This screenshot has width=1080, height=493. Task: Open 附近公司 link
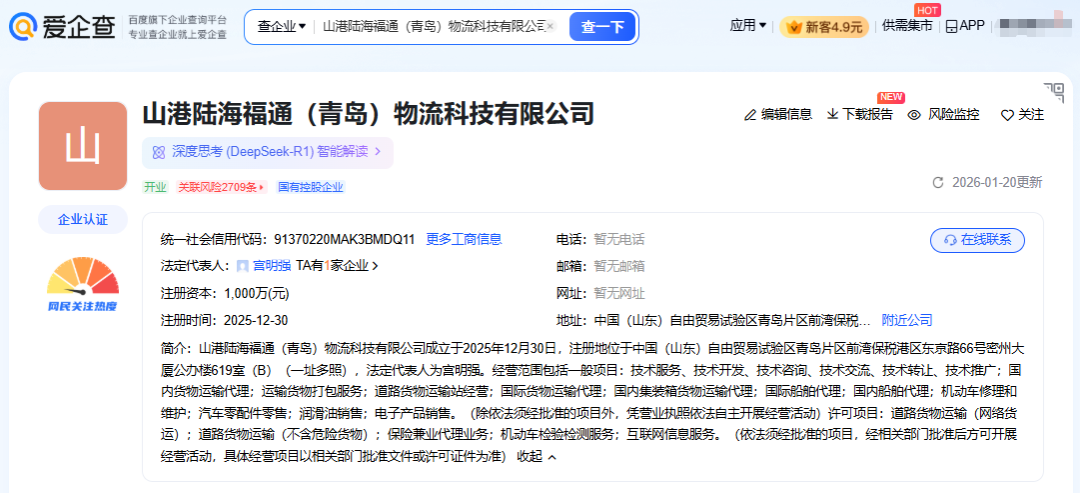(907, 320)
